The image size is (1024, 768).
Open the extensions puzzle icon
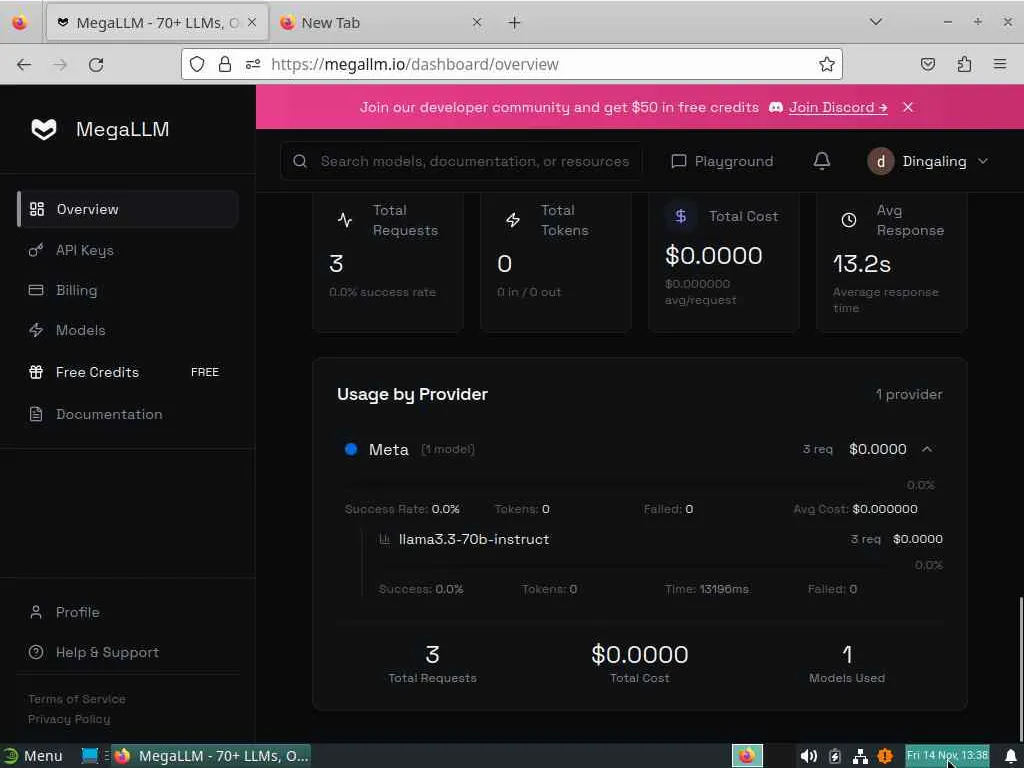[x=964, y=64]
